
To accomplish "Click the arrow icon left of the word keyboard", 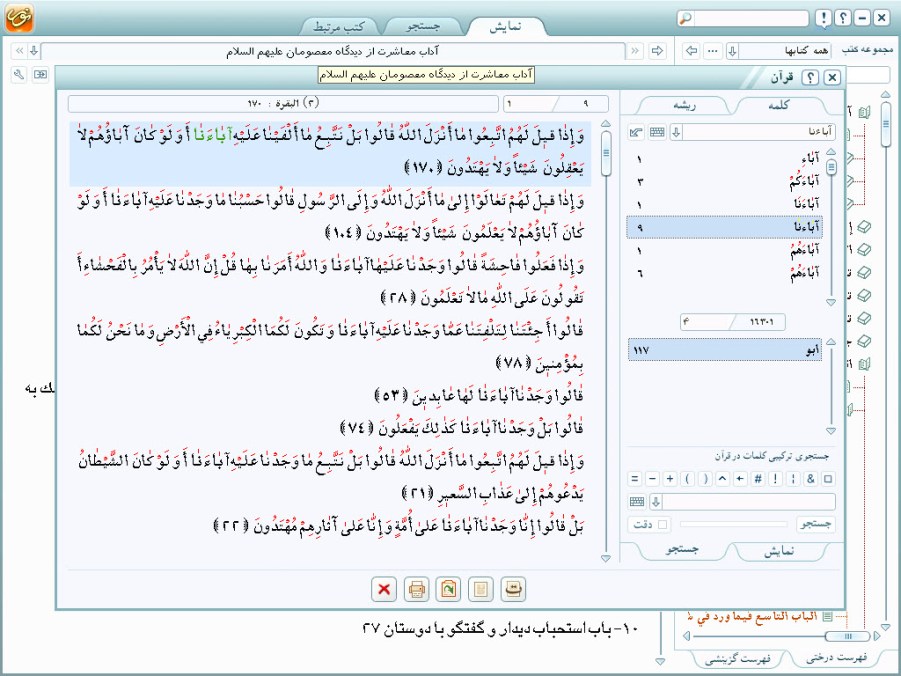I will coord(636,133).
